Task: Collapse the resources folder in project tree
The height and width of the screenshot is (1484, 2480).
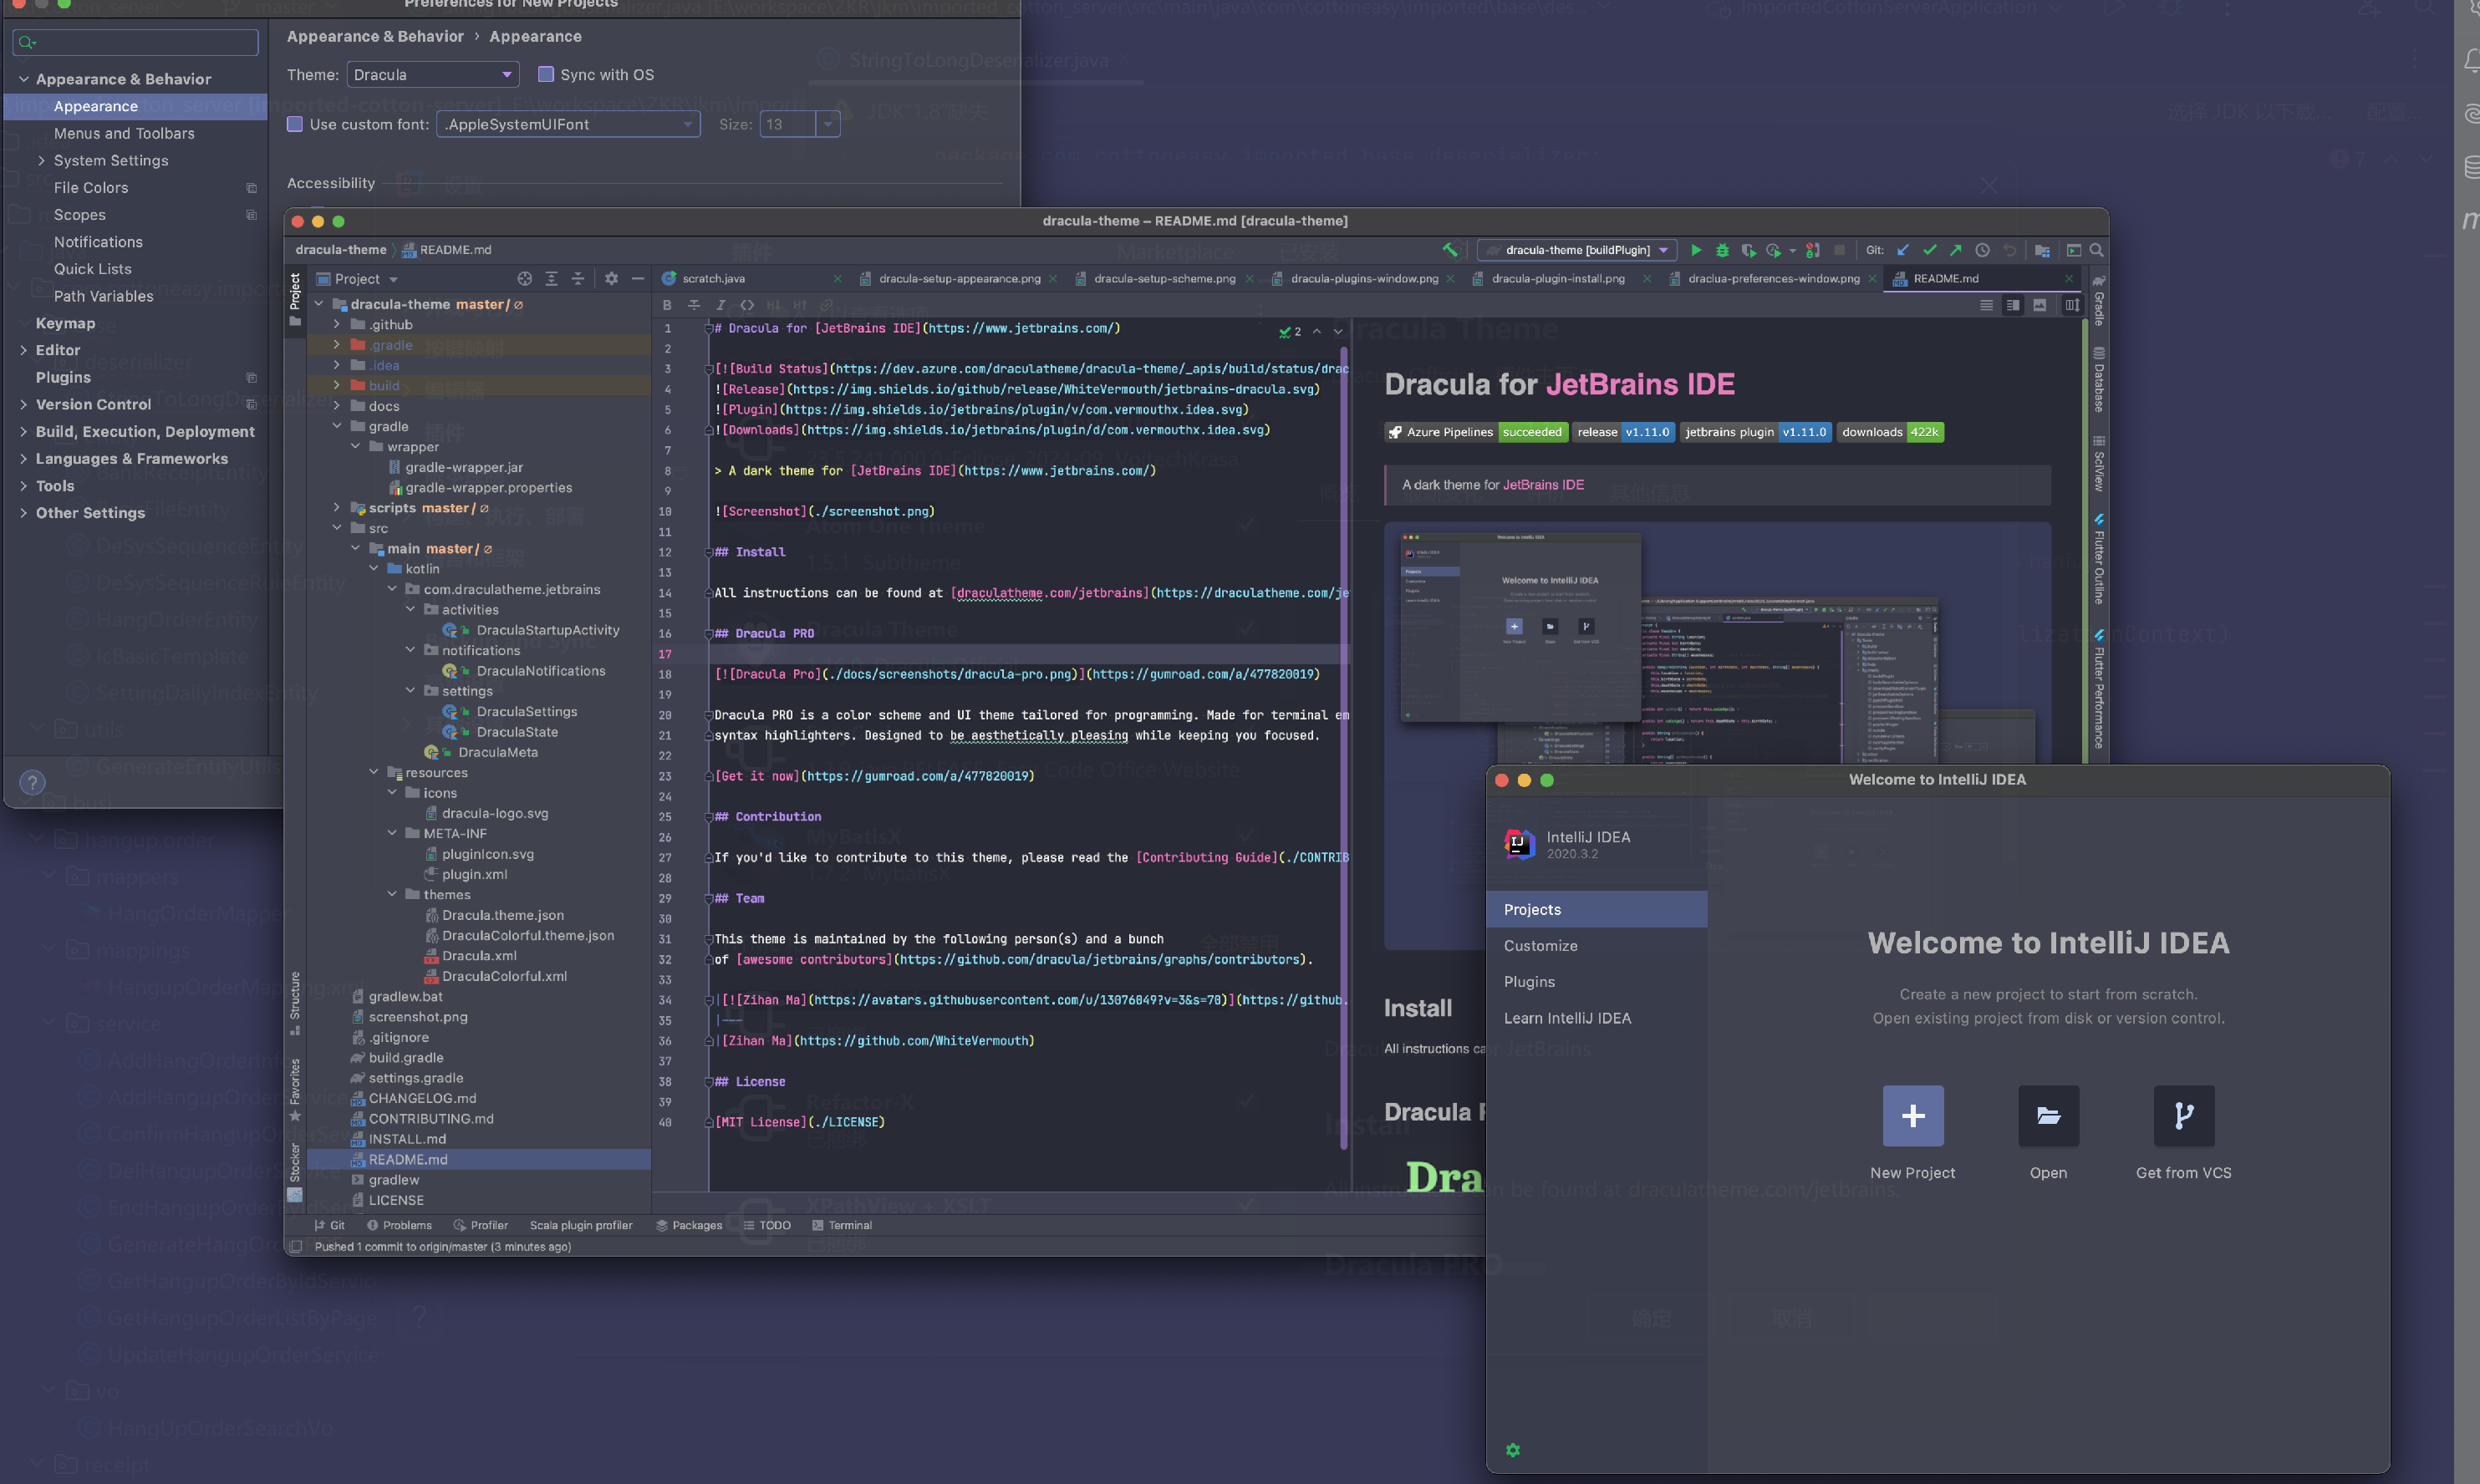Action: point(374,772)
